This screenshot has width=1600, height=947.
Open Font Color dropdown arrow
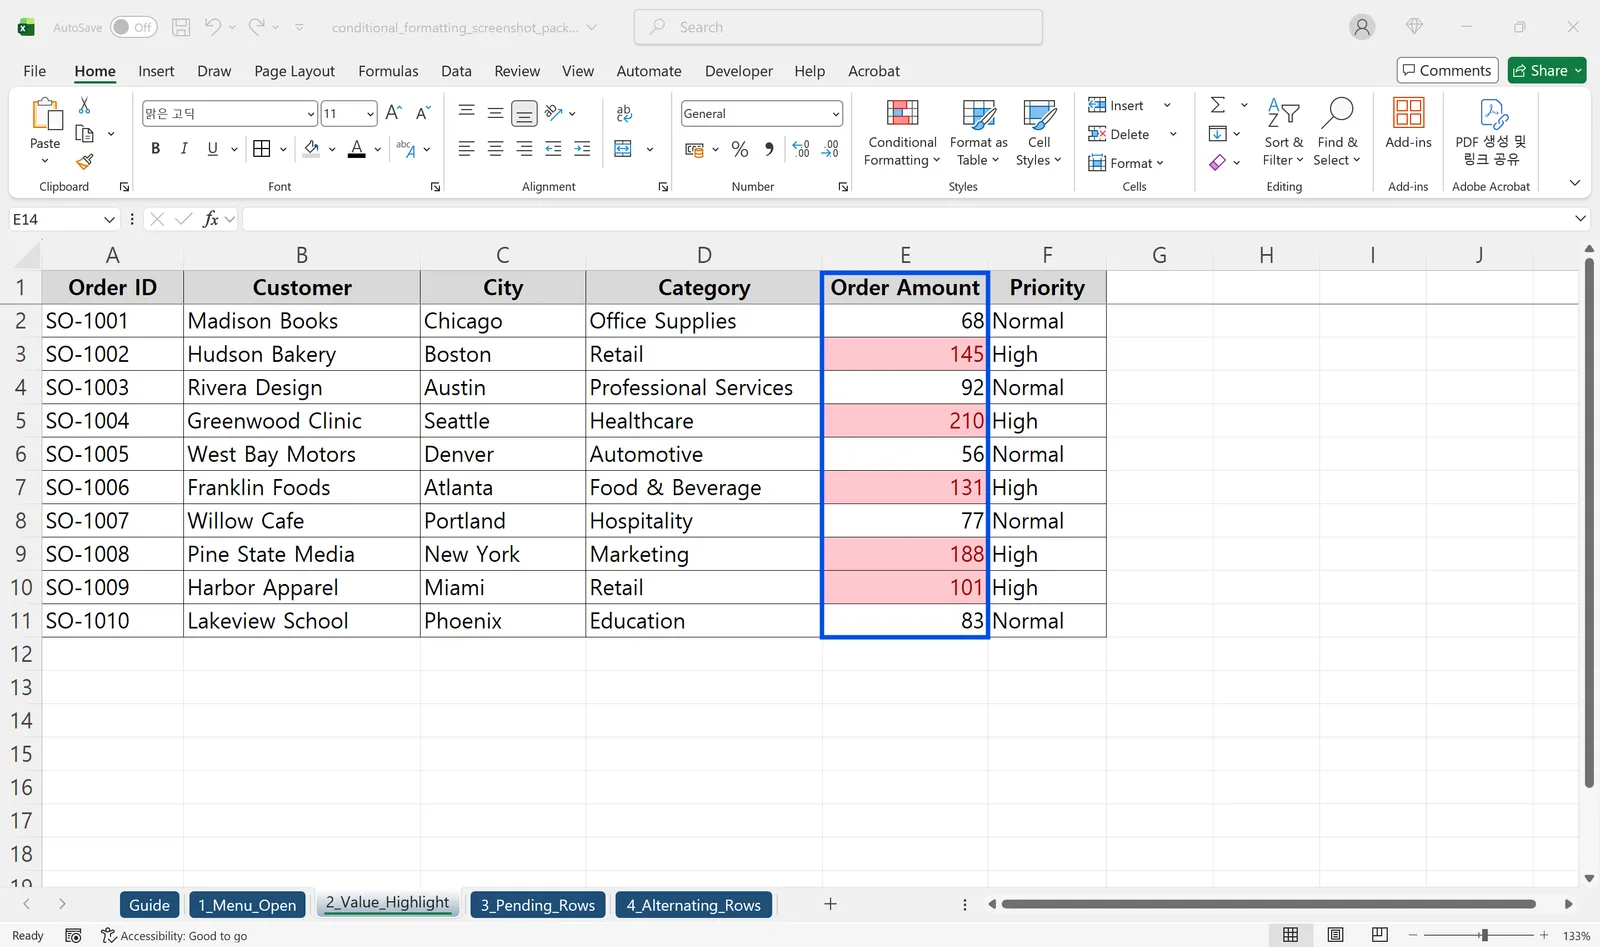click(x=377, y=149)
